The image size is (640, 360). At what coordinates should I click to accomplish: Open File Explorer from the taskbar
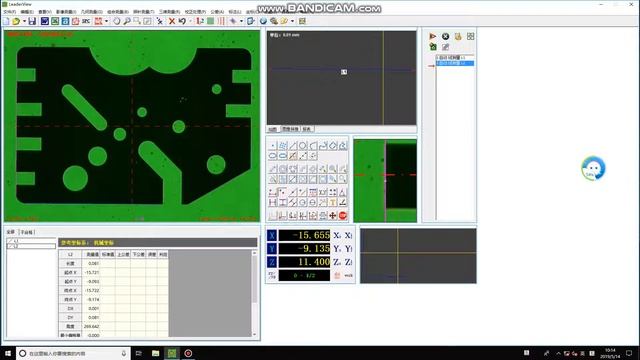[x=156, y=353]
